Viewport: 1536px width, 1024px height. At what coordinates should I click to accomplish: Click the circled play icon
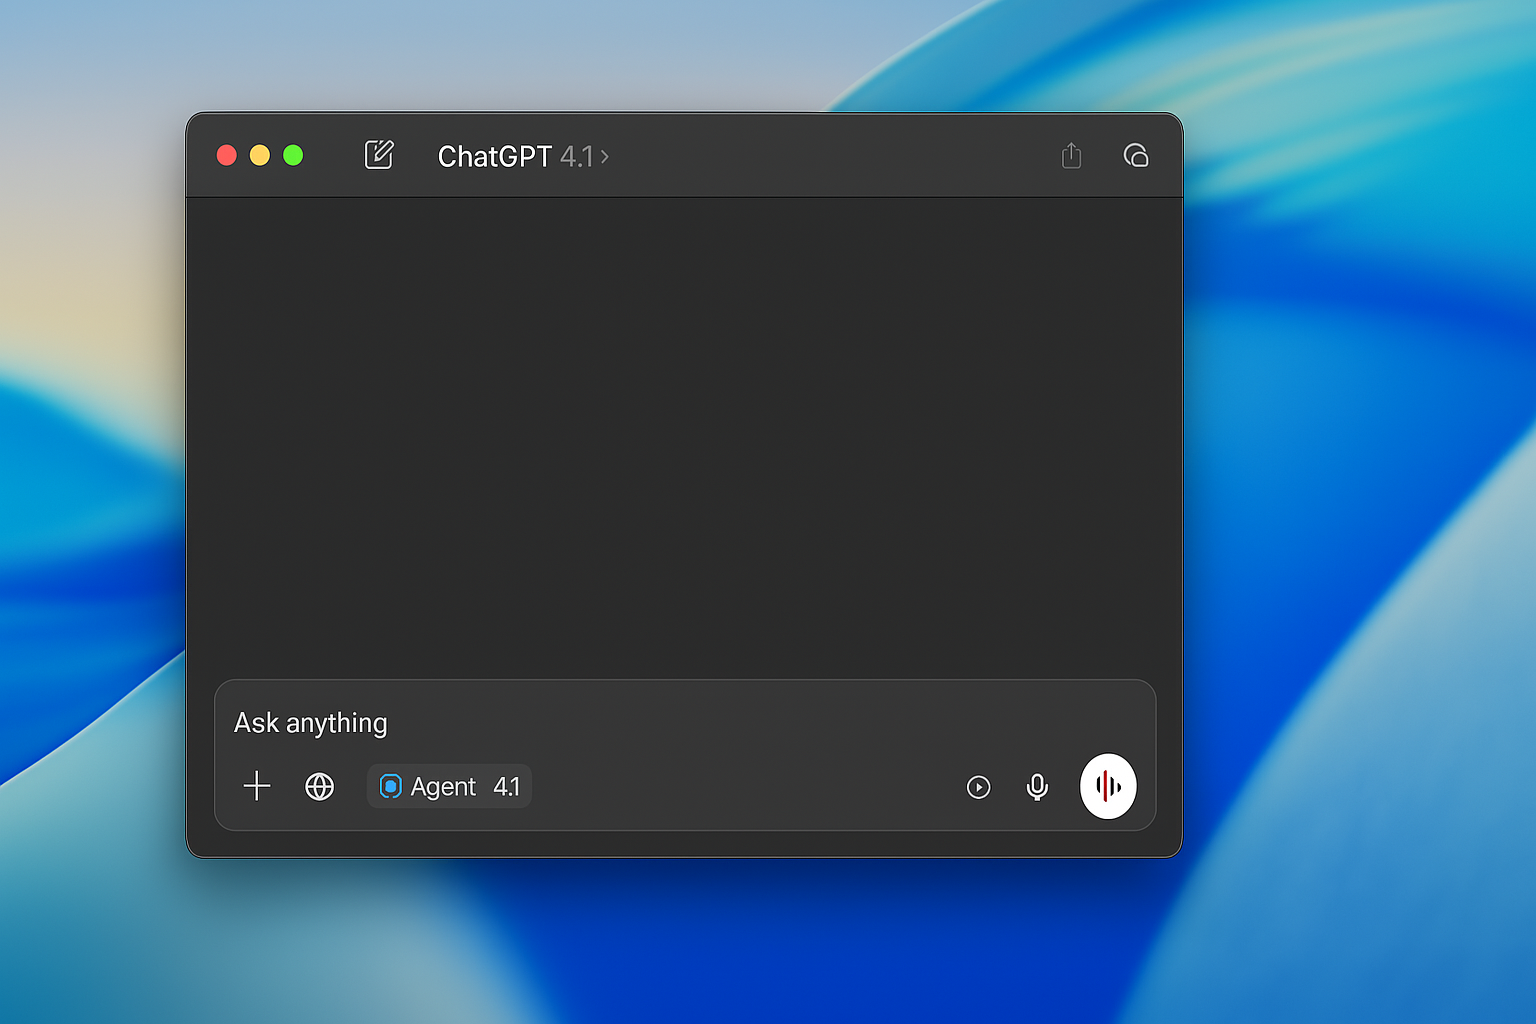click(979, 787)
